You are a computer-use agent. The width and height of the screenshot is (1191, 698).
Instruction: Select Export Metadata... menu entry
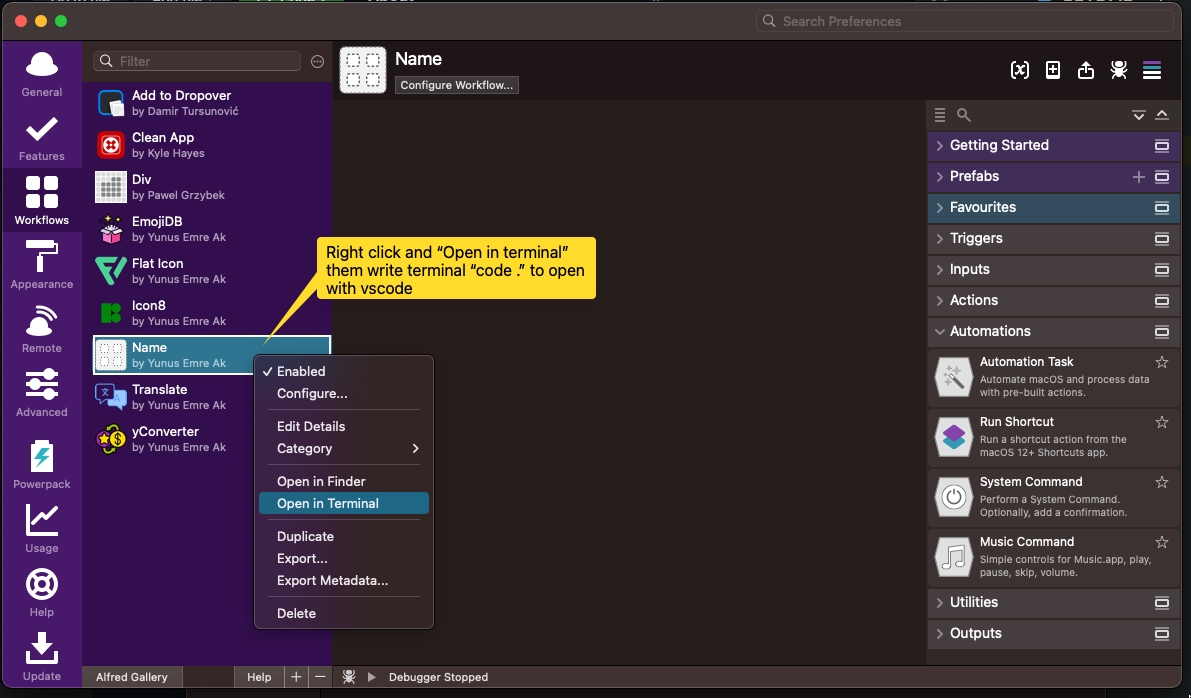pyautogui.click(x=332, y=580)
